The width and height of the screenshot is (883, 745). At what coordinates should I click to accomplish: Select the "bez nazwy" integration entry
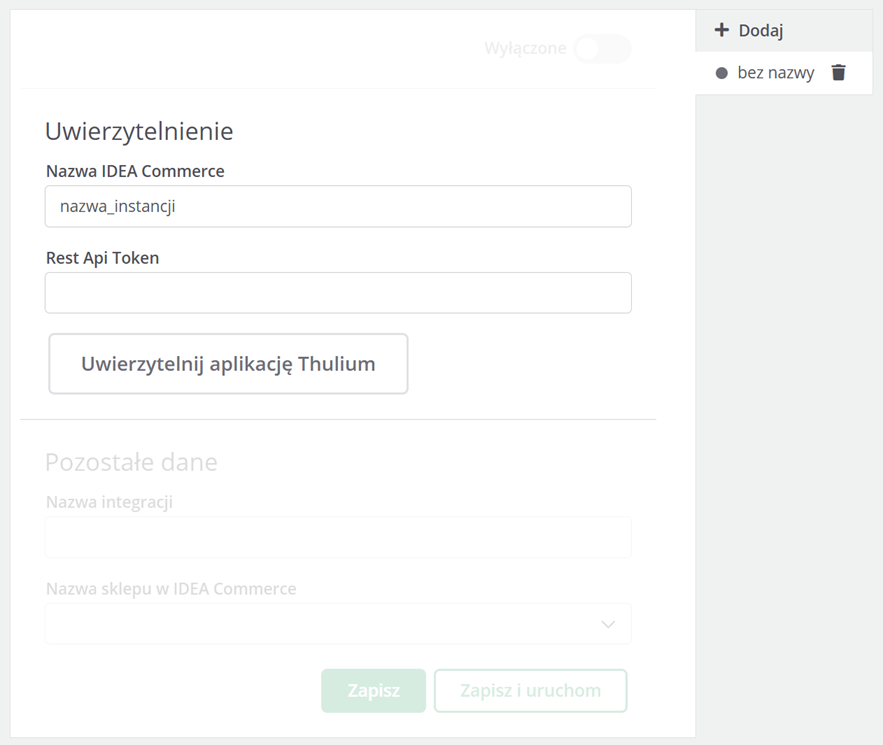click(x=775, y=73)
